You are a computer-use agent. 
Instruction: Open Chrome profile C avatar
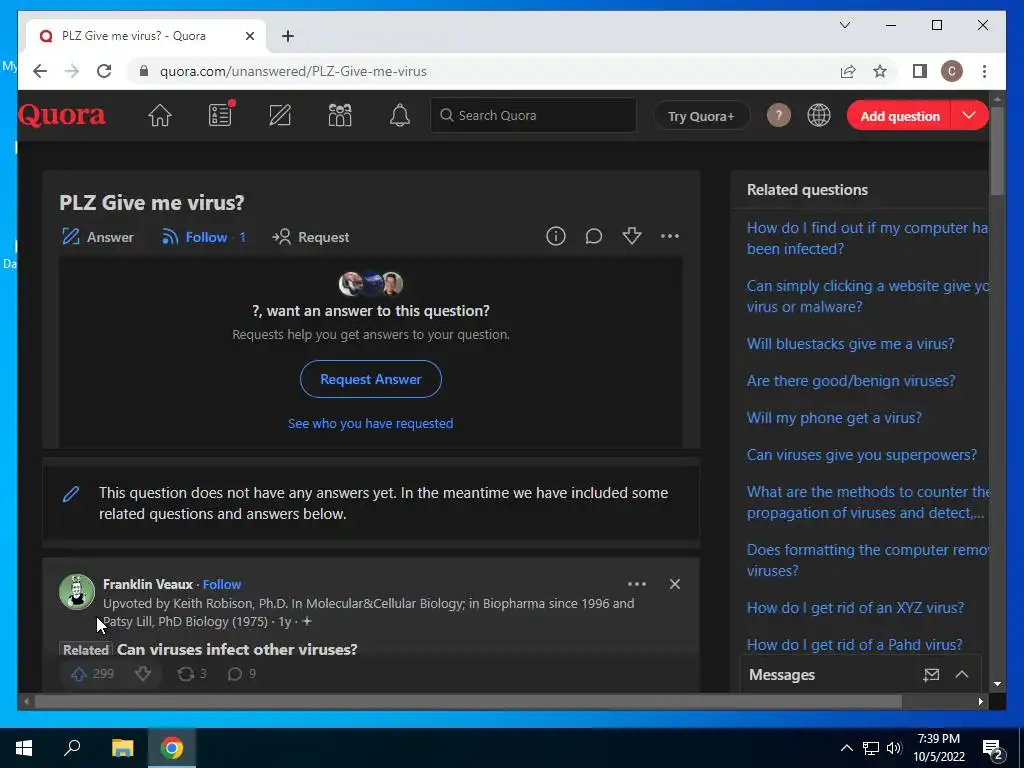pos(952,71)
